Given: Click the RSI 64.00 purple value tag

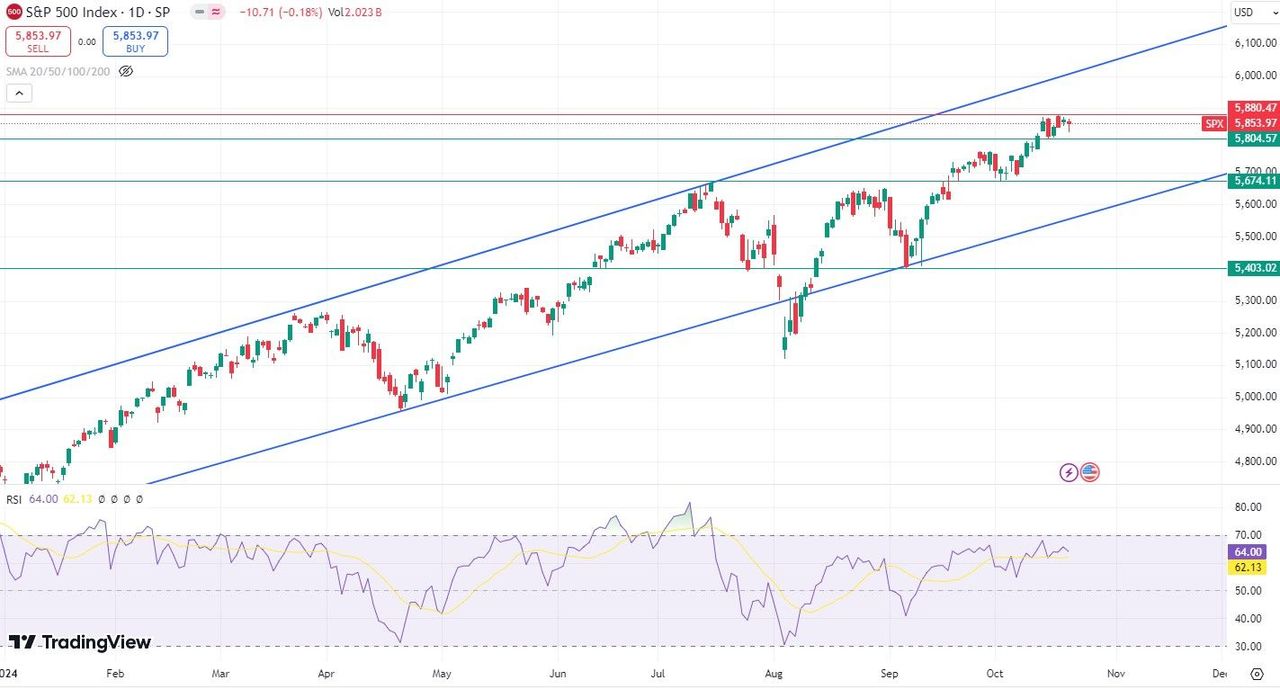Looking at the screenshot, I should 1250,551.
